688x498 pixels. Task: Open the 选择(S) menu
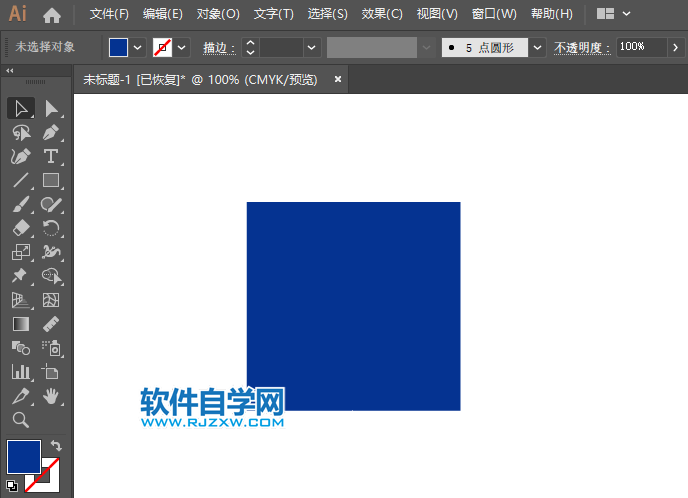tap(328, 14)
